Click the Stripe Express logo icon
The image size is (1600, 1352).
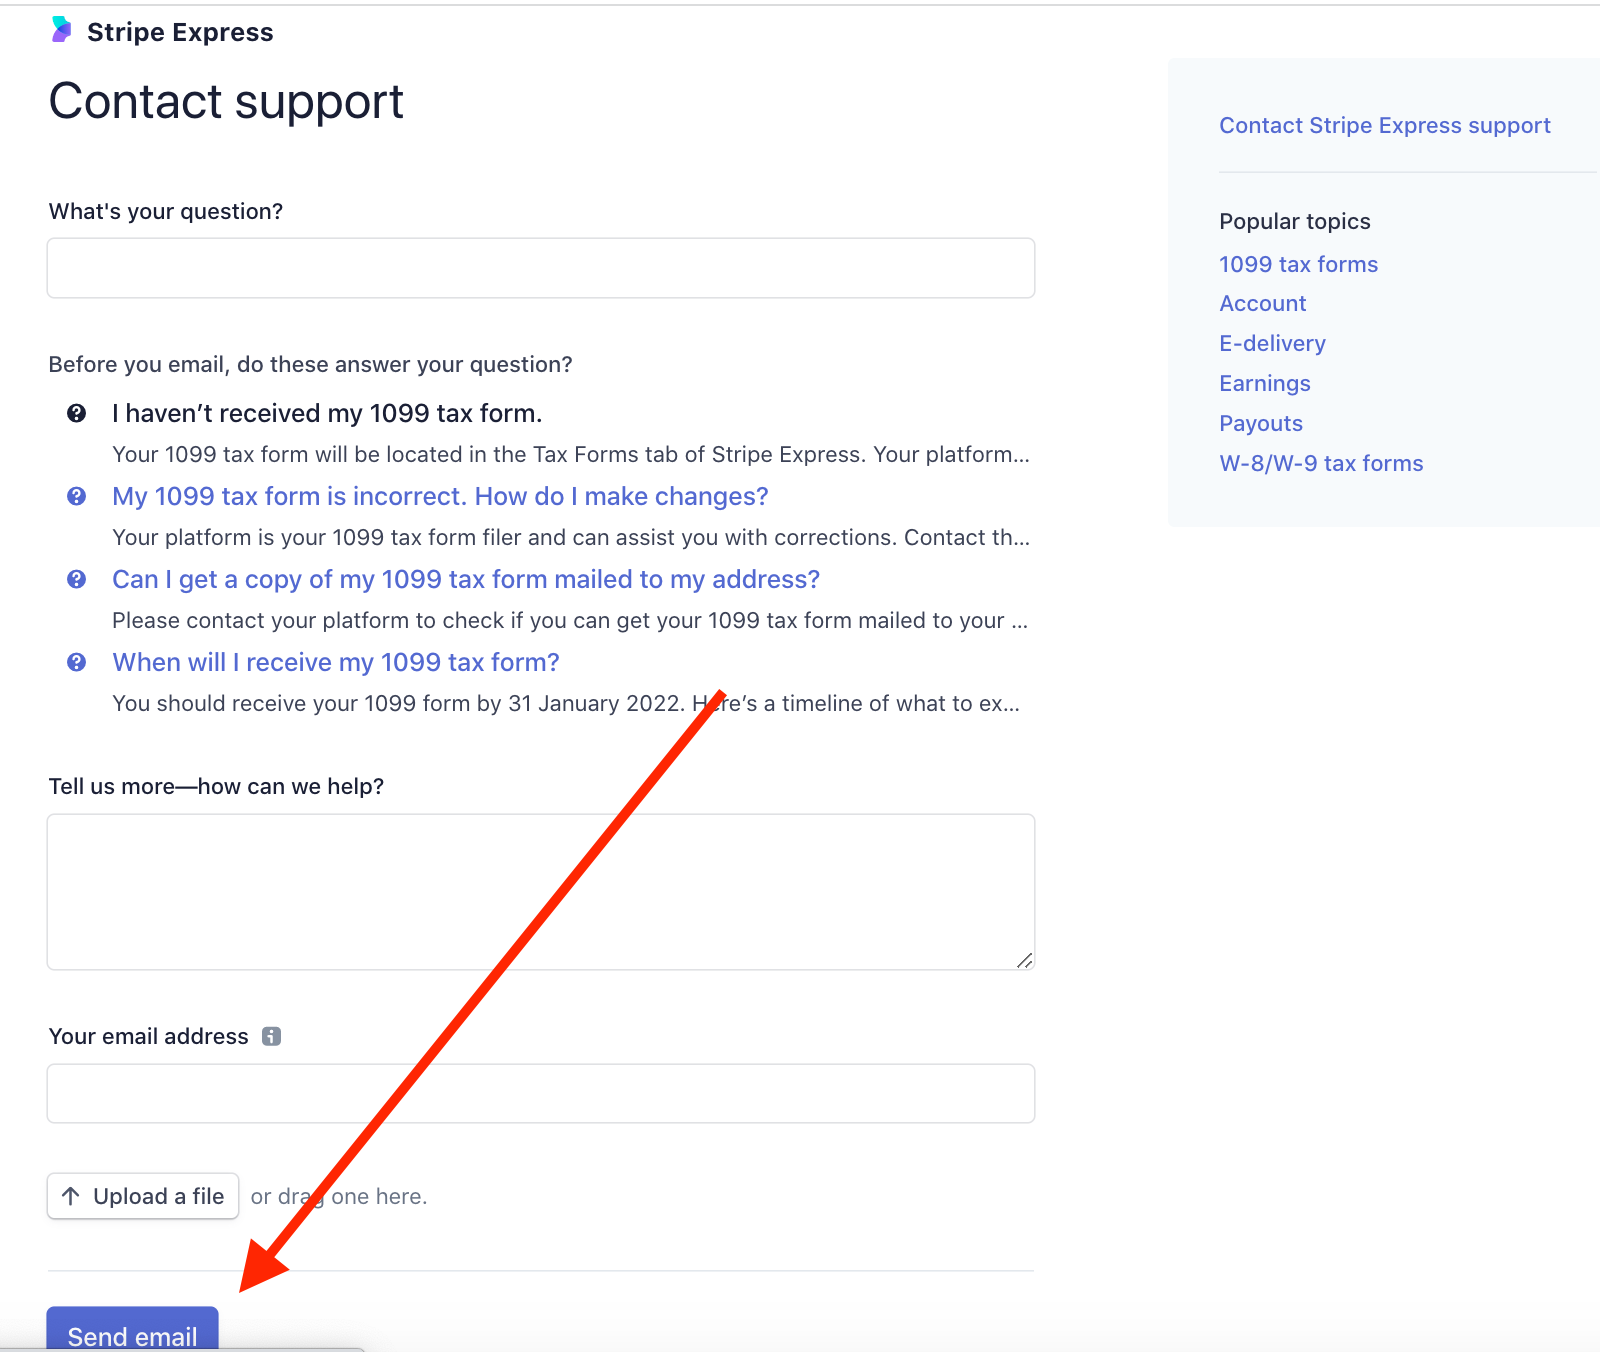click(62, 30)
